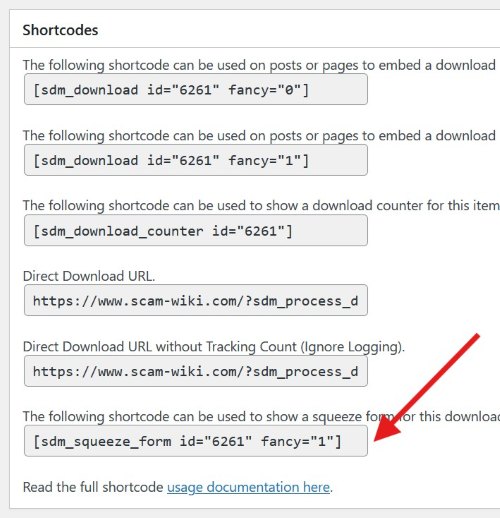Select the sdm_download fancy="1" shortcode field
This screenshot has height=518, width=500.
click(x=196, y=160)
